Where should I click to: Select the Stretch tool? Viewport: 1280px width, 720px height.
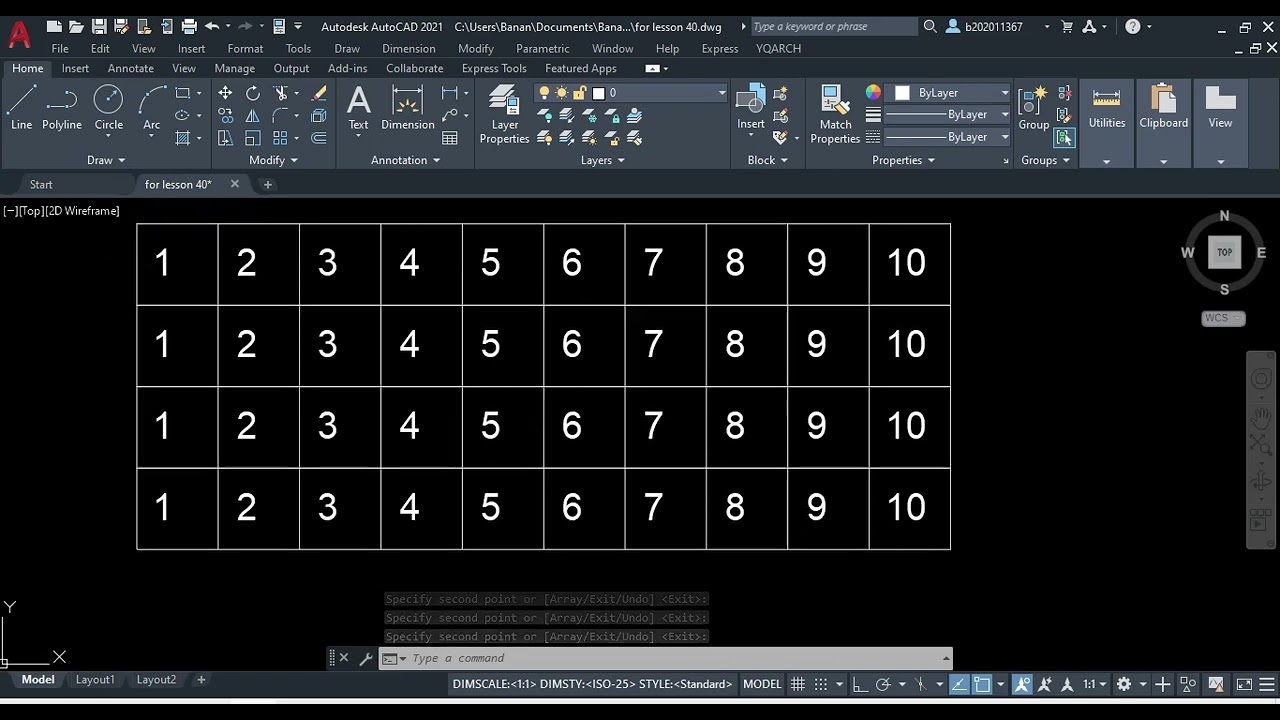[225, 138]
